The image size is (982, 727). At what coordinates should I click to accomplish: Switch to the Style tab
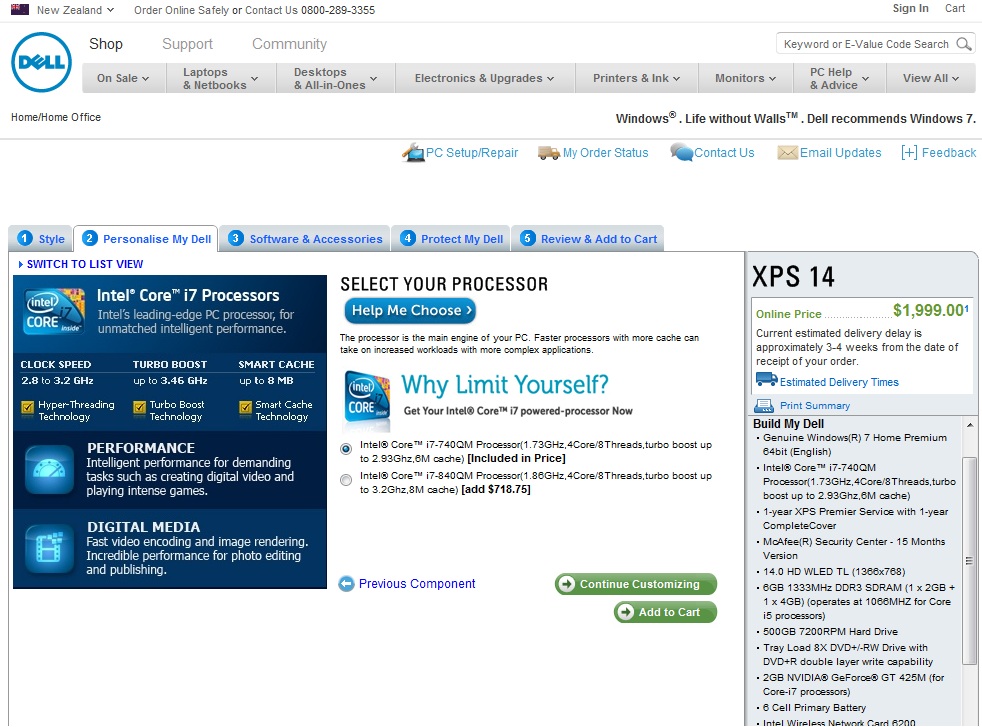41,239
